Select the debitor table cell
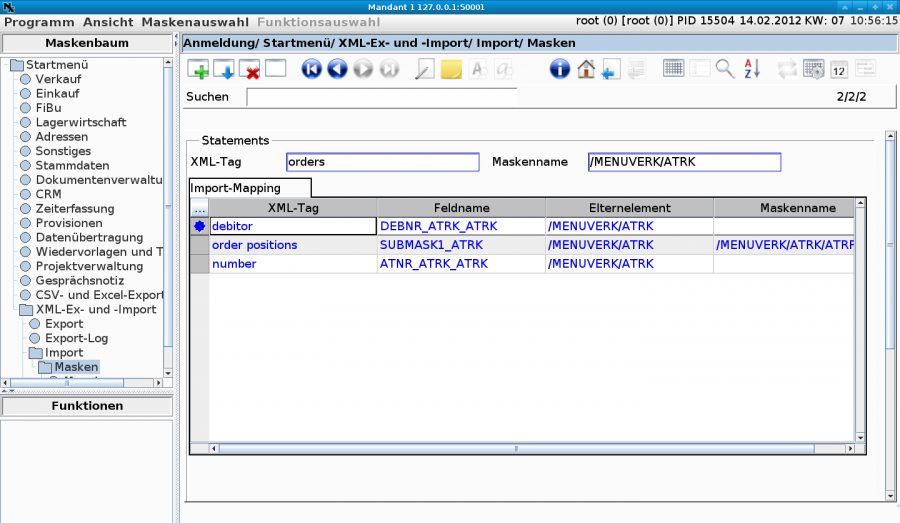This screenshot has height=523, width=900. click(293, 226)
